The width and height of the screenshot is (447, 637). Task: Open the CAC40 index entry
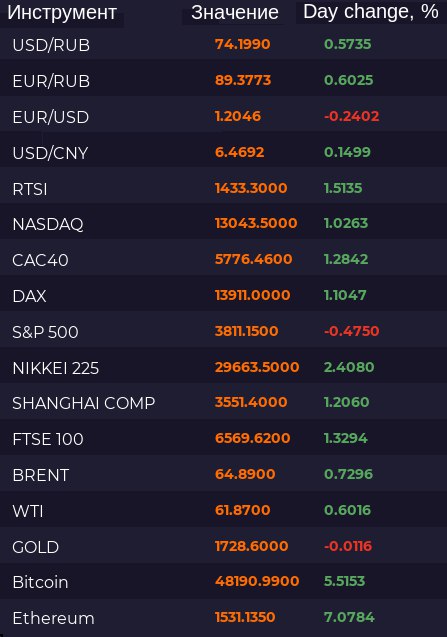(224, 260)
